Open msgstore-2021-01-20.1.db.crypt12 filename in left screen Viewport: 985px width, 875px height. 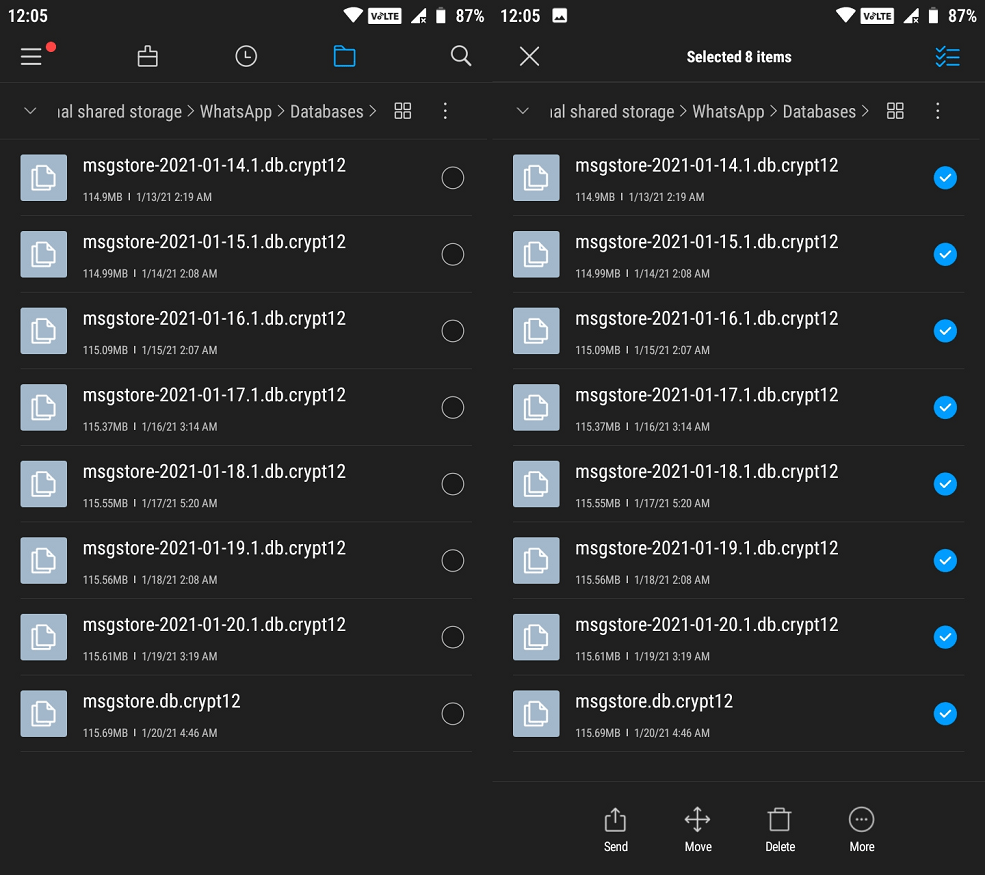click(214, 624)
